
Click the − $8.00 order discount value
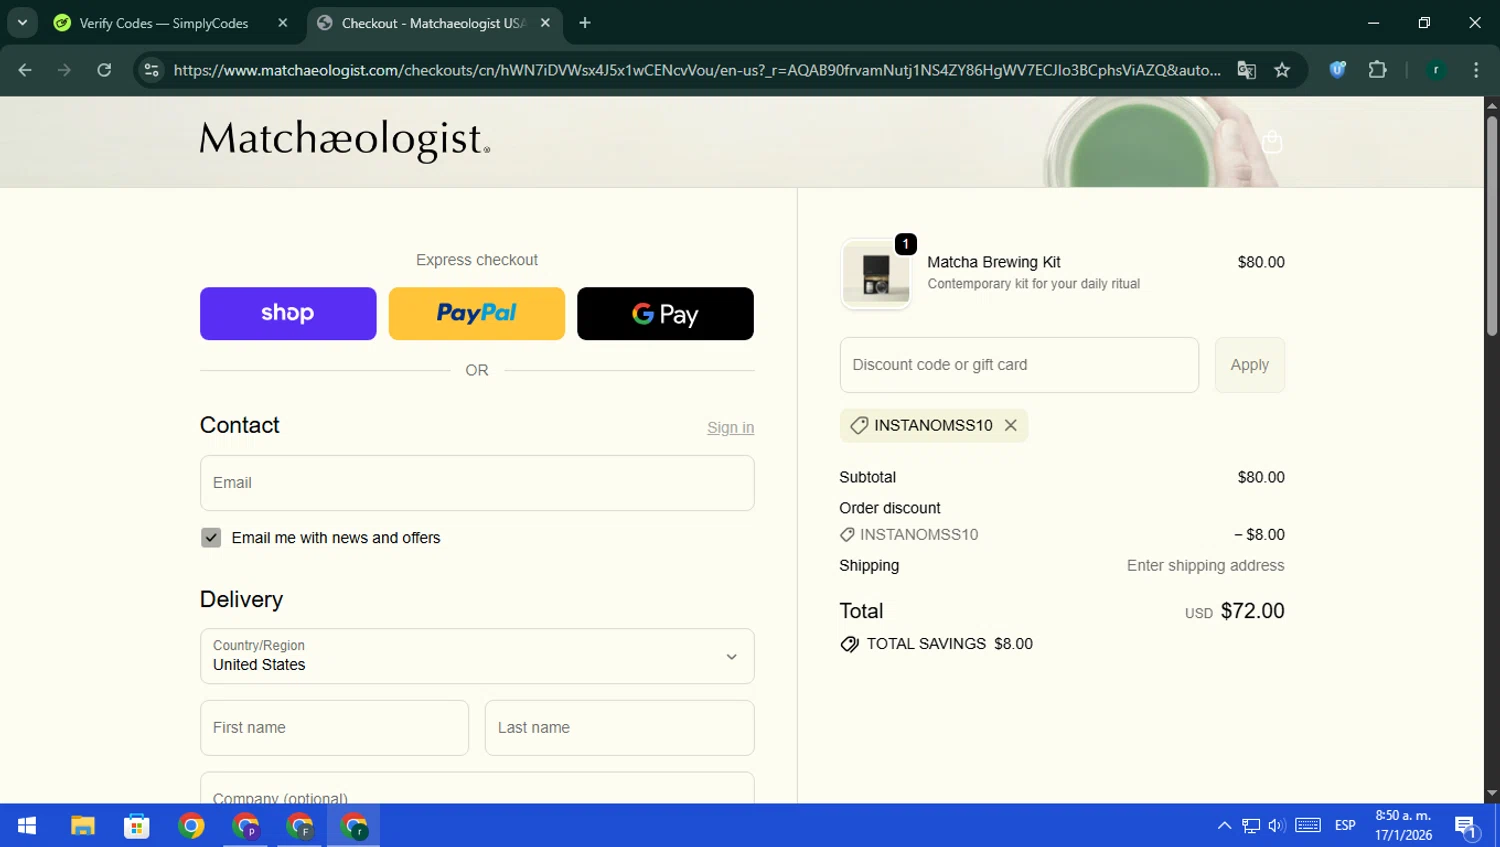(1259, 535)
